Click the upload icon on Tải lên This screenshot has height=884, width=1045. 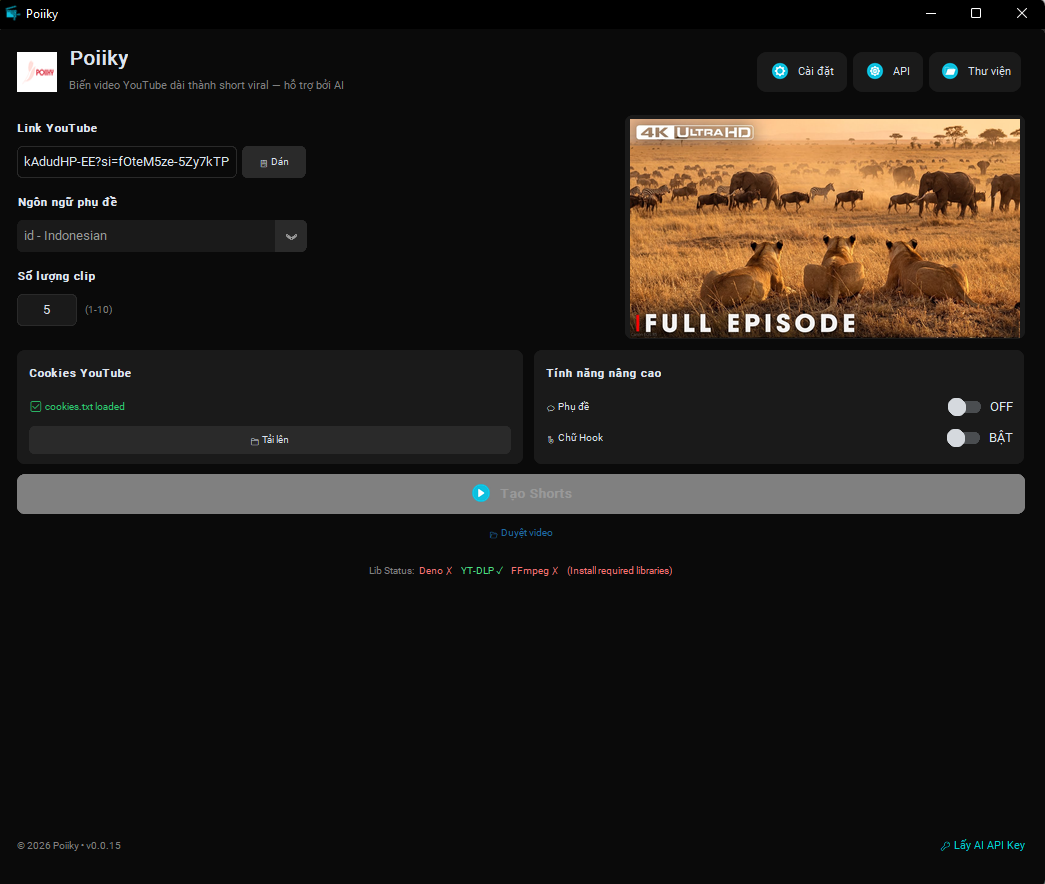click(x=256, y=440)
